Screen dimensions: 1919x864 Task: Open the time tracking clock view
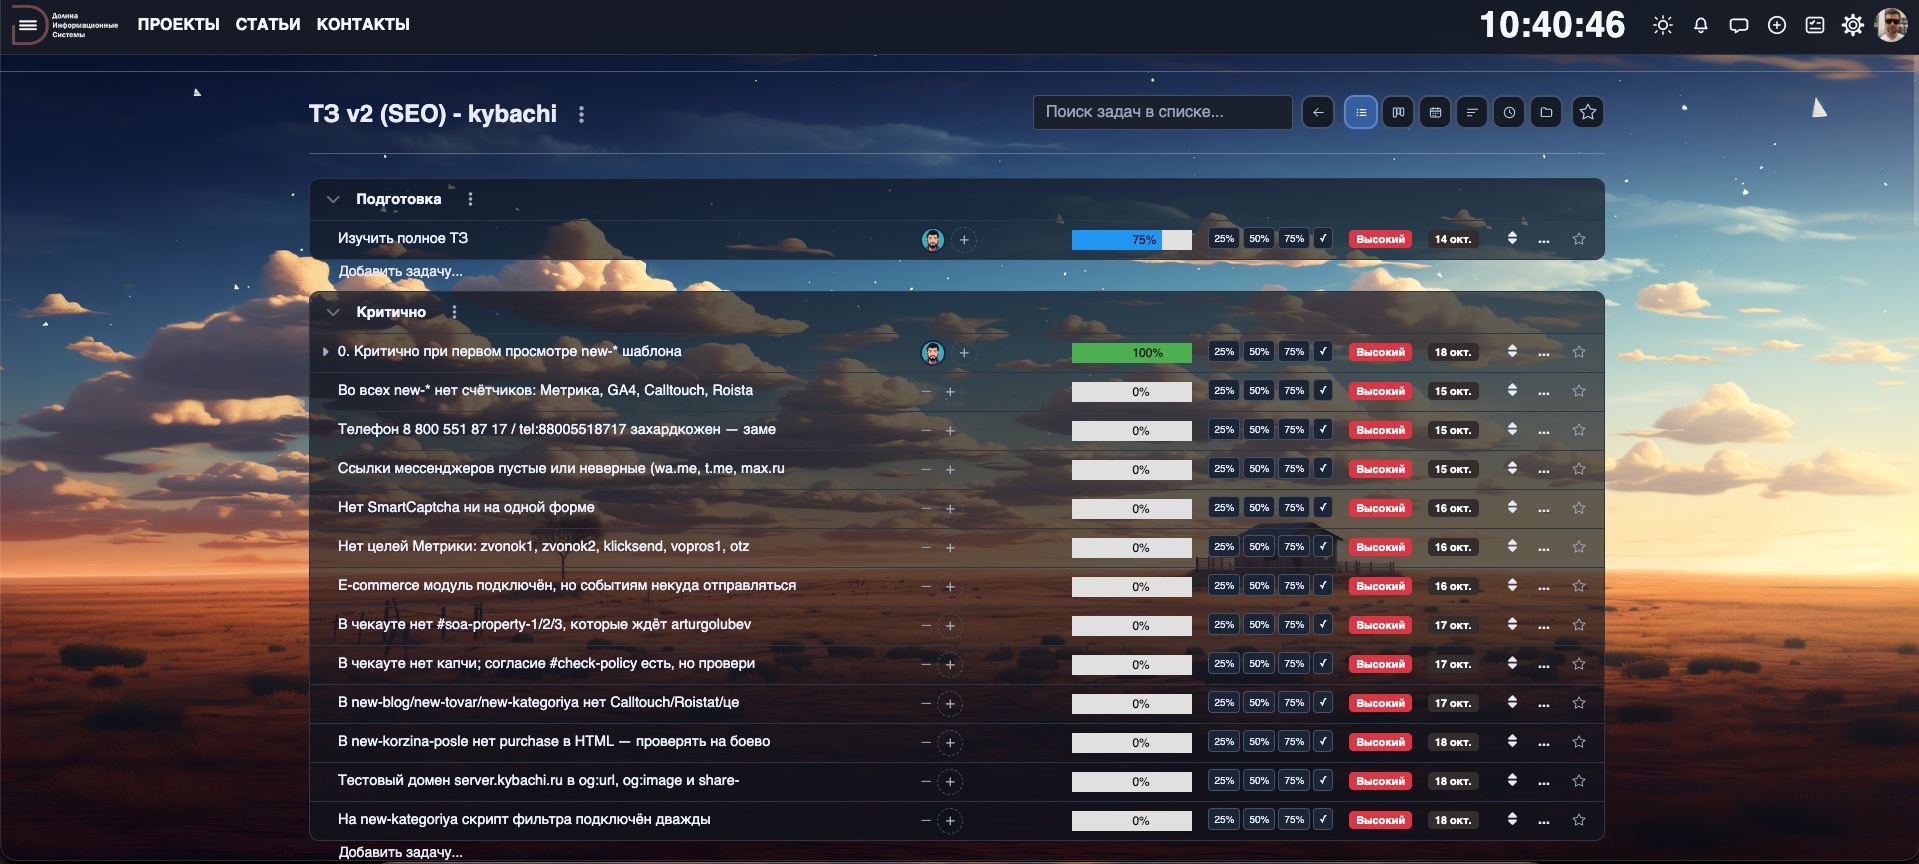tap(1509, 113)
